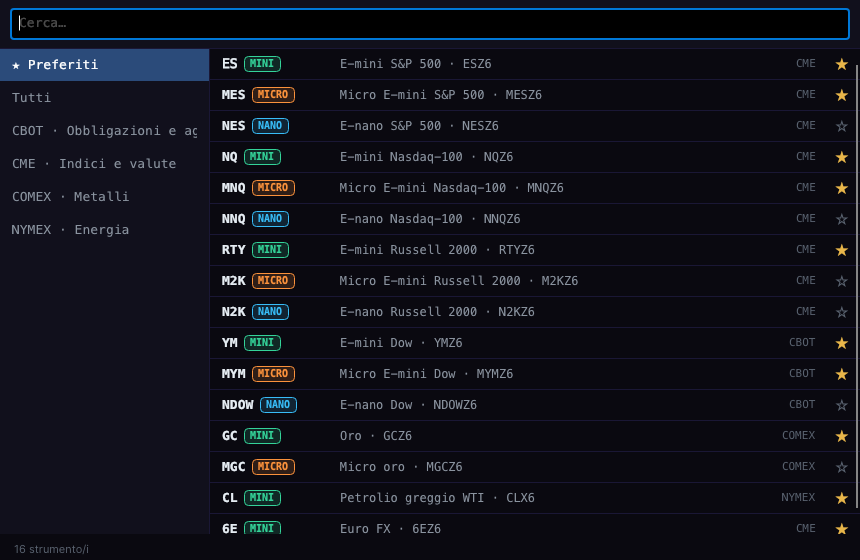Click the MICRO badge beside MES
This screenshot has width=860, height=560.
click(x=273, y=95)
